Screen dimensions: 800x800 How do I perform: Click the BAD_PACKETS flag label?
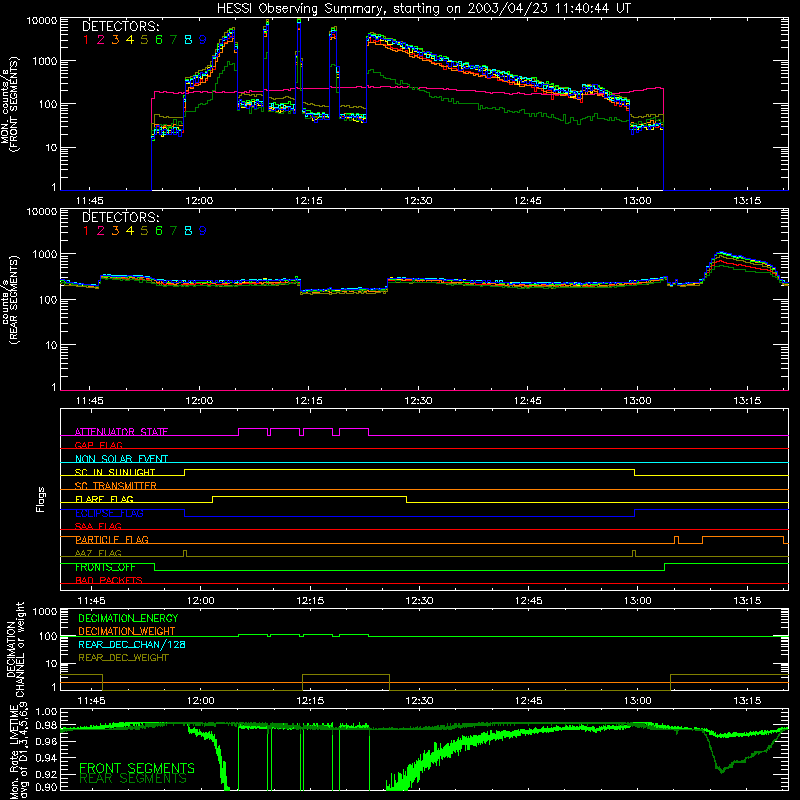pos(109,581)
